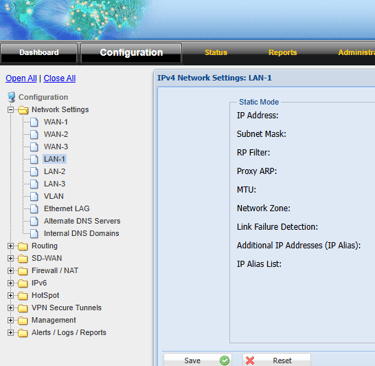Screen dimensions: 375x366
Task: Click the IPv4 Network Settings: LAN-1 heading
Action: tap(215, 78)
